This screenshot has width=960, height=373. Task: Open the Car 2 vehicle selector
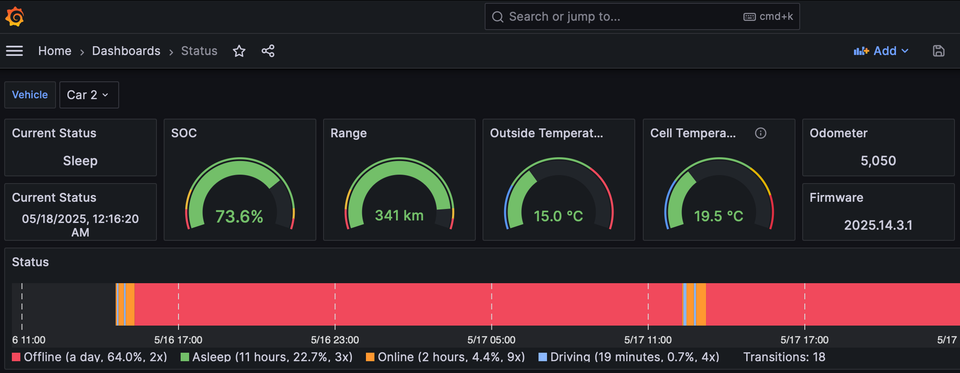point(89,95)
